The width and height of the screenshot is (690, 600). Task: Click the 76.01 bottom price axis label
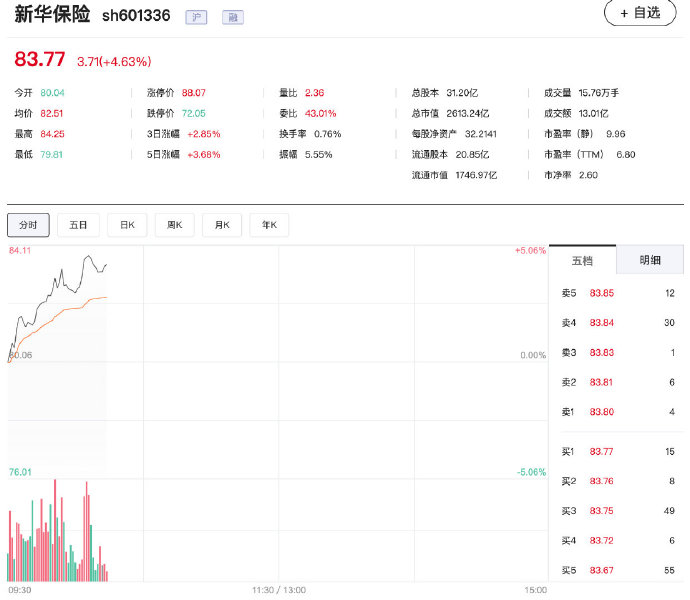(20, 472)
